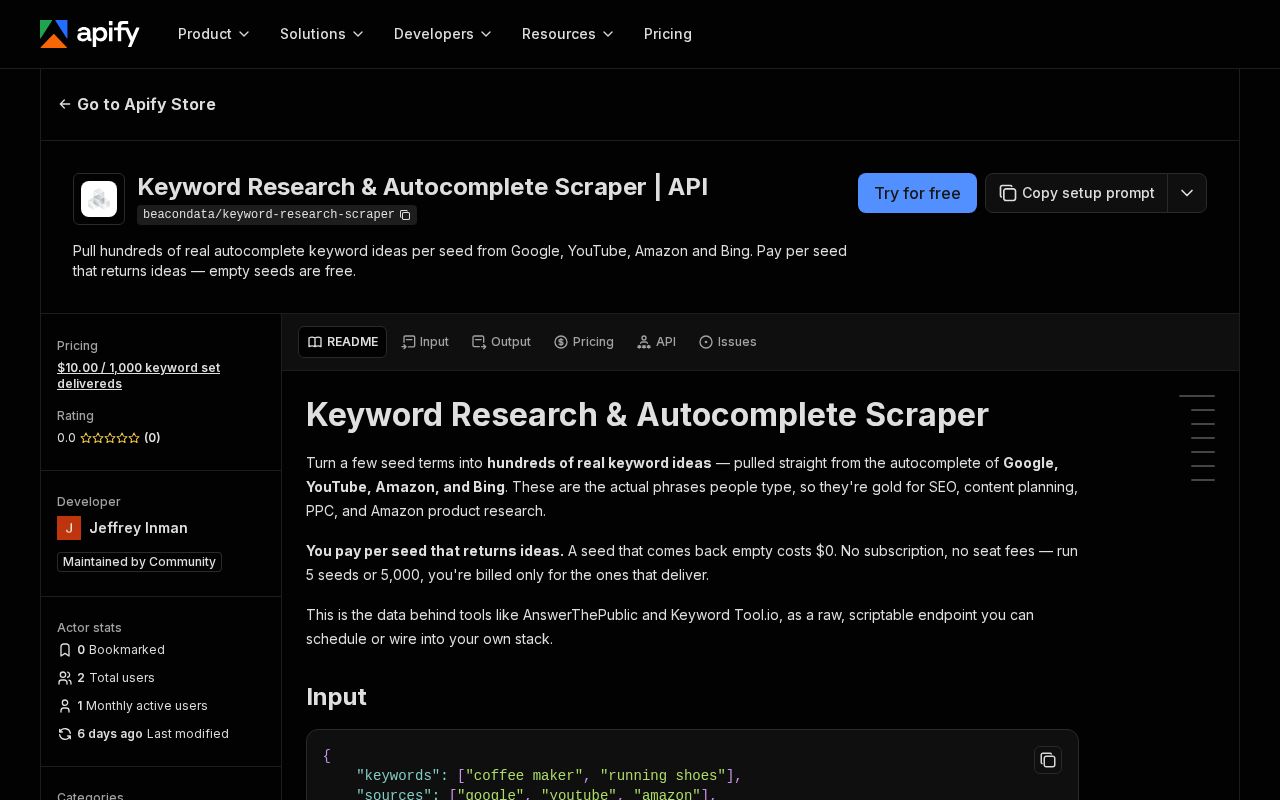This screenshot has width=1280, height=800.
Task: Click the rating count (0)
Action: [x=152, y=438]
